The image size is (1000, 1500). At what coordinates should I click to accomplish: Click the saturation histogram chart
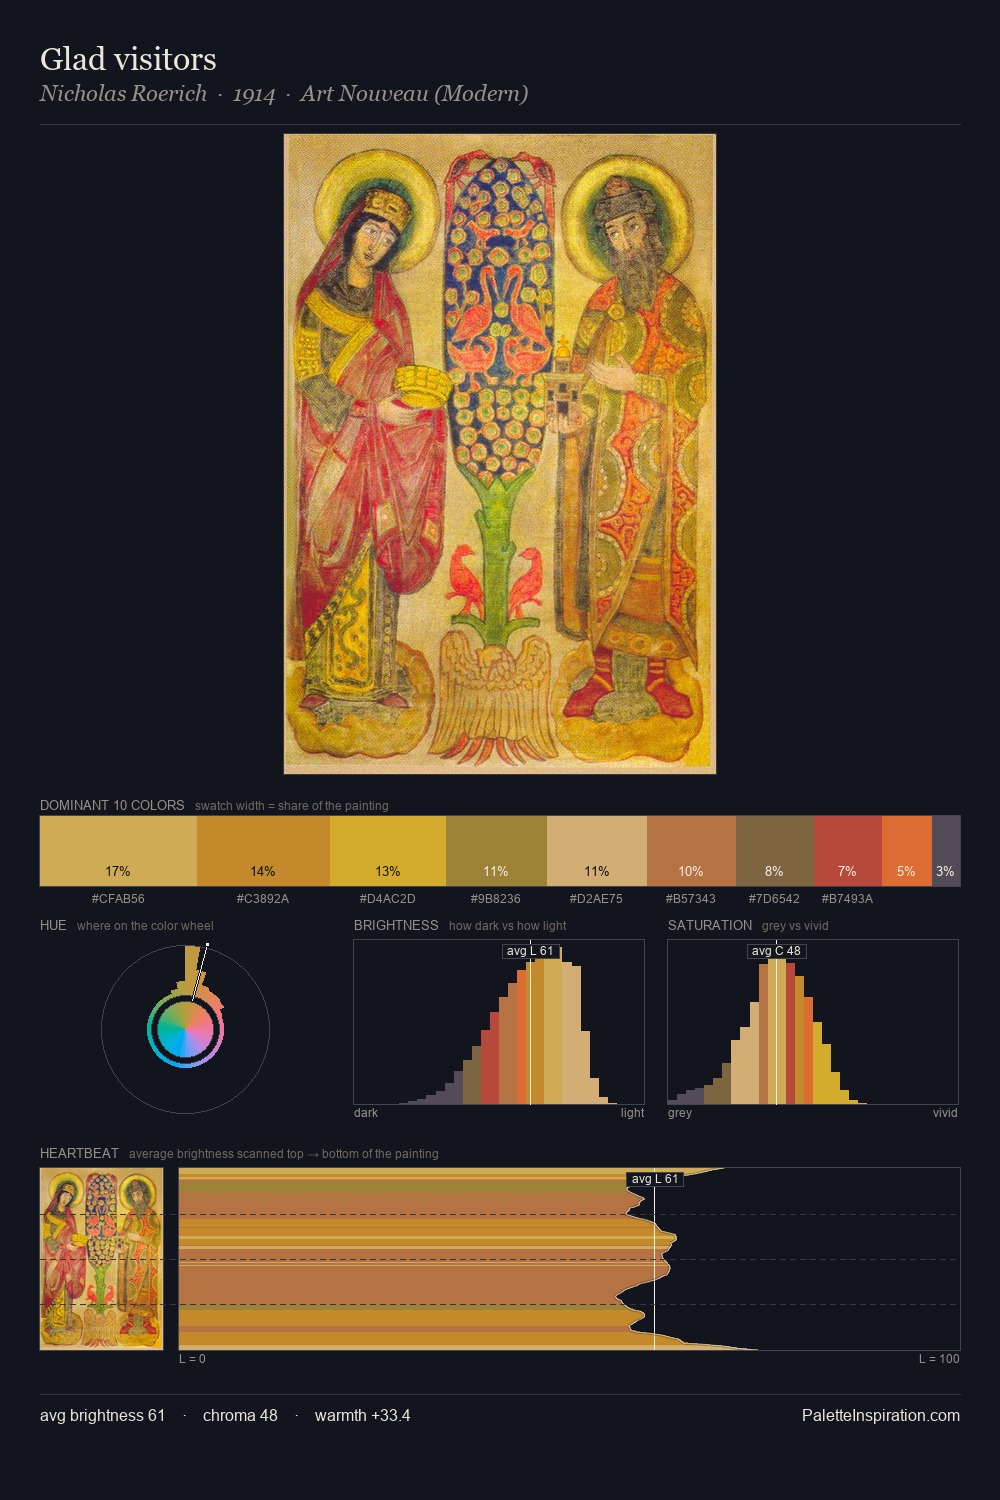tap(813, 1022)
